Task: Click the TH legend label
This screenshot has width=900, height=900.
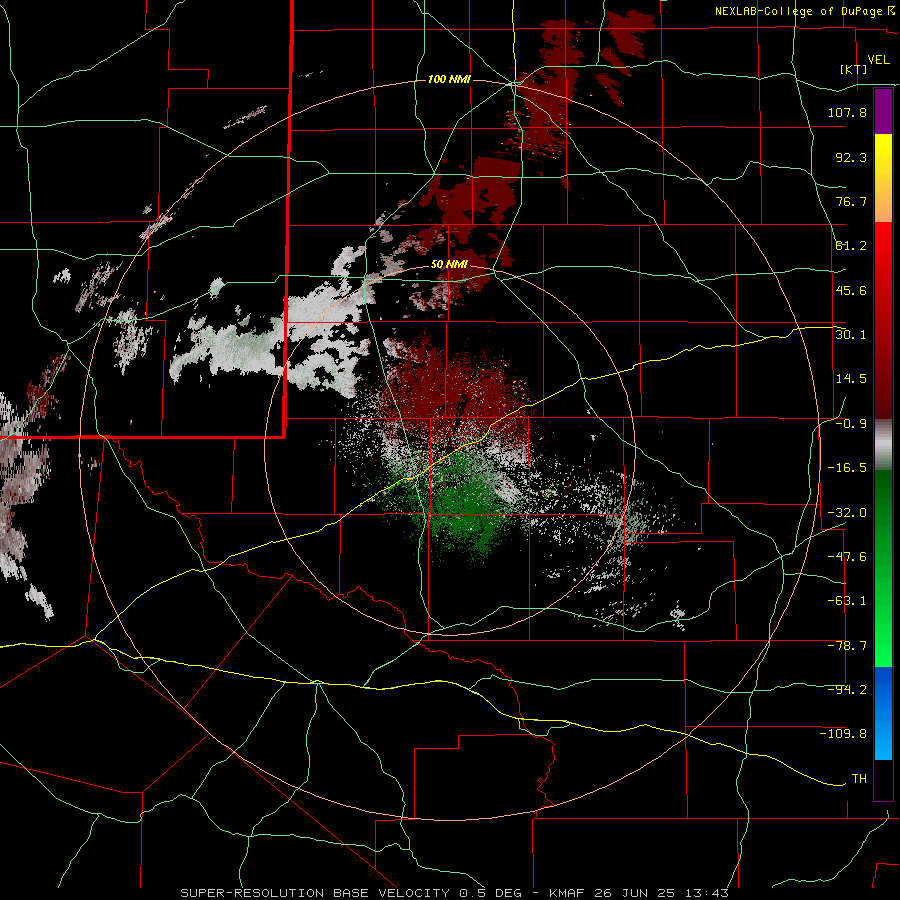Action: (x=859, y=779)
